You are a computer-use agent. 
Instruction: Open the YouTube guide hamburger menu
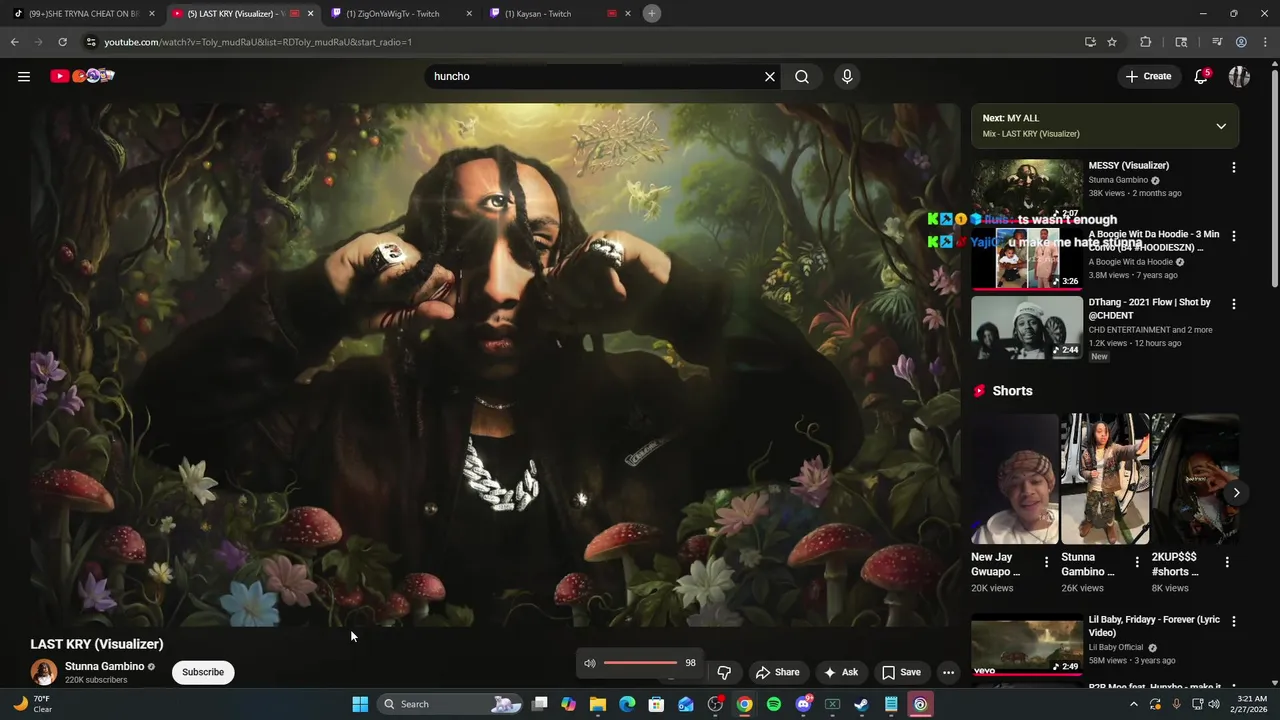24,76
